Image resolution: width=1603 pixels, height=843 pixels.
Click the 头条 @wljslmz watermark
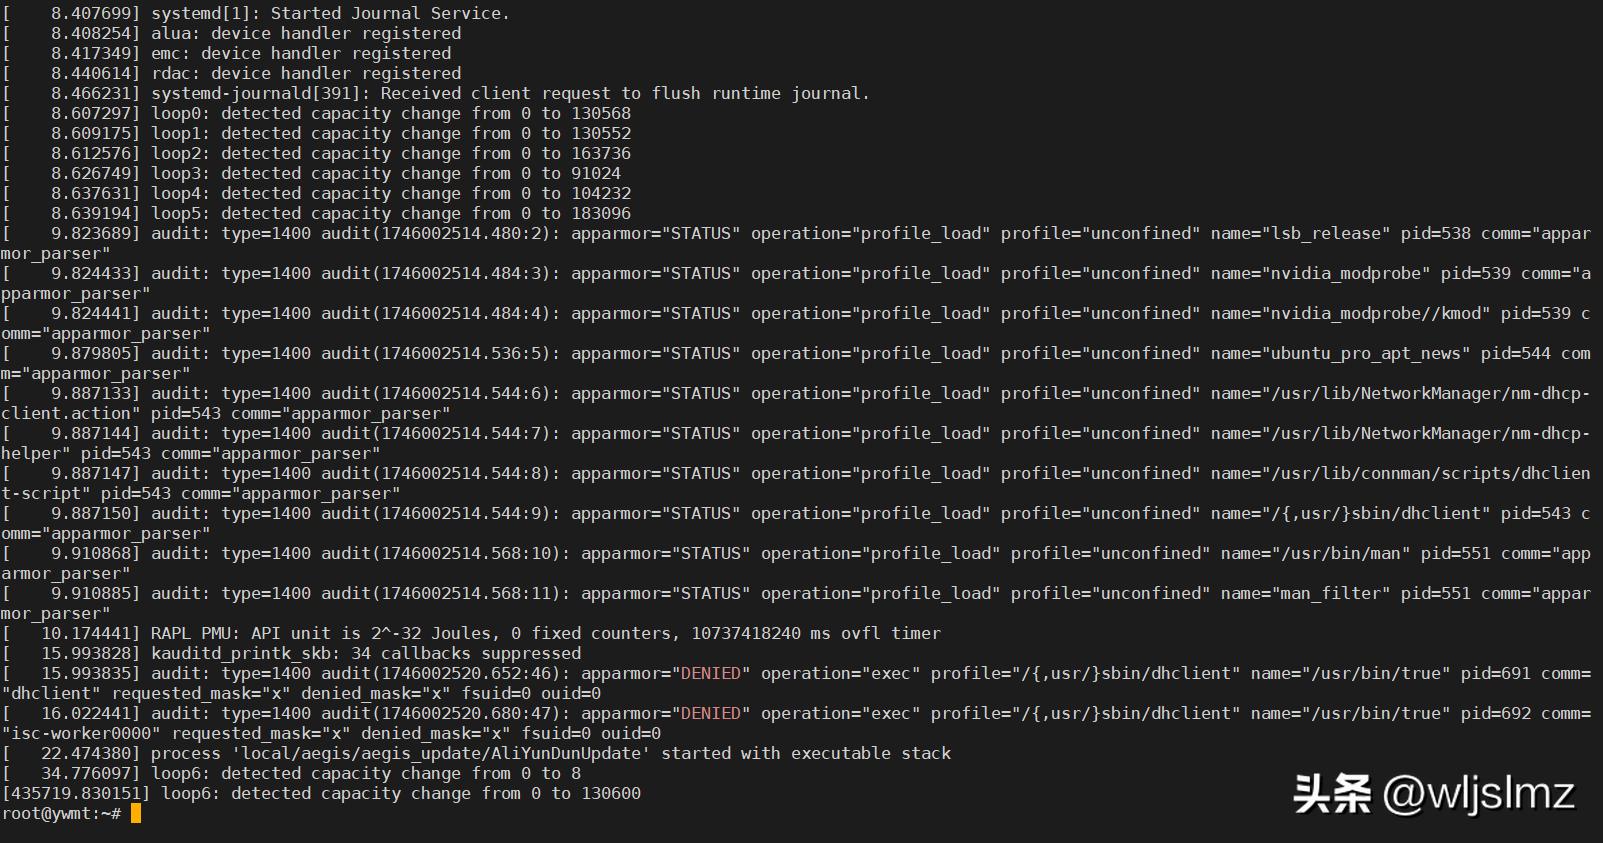1434,794
